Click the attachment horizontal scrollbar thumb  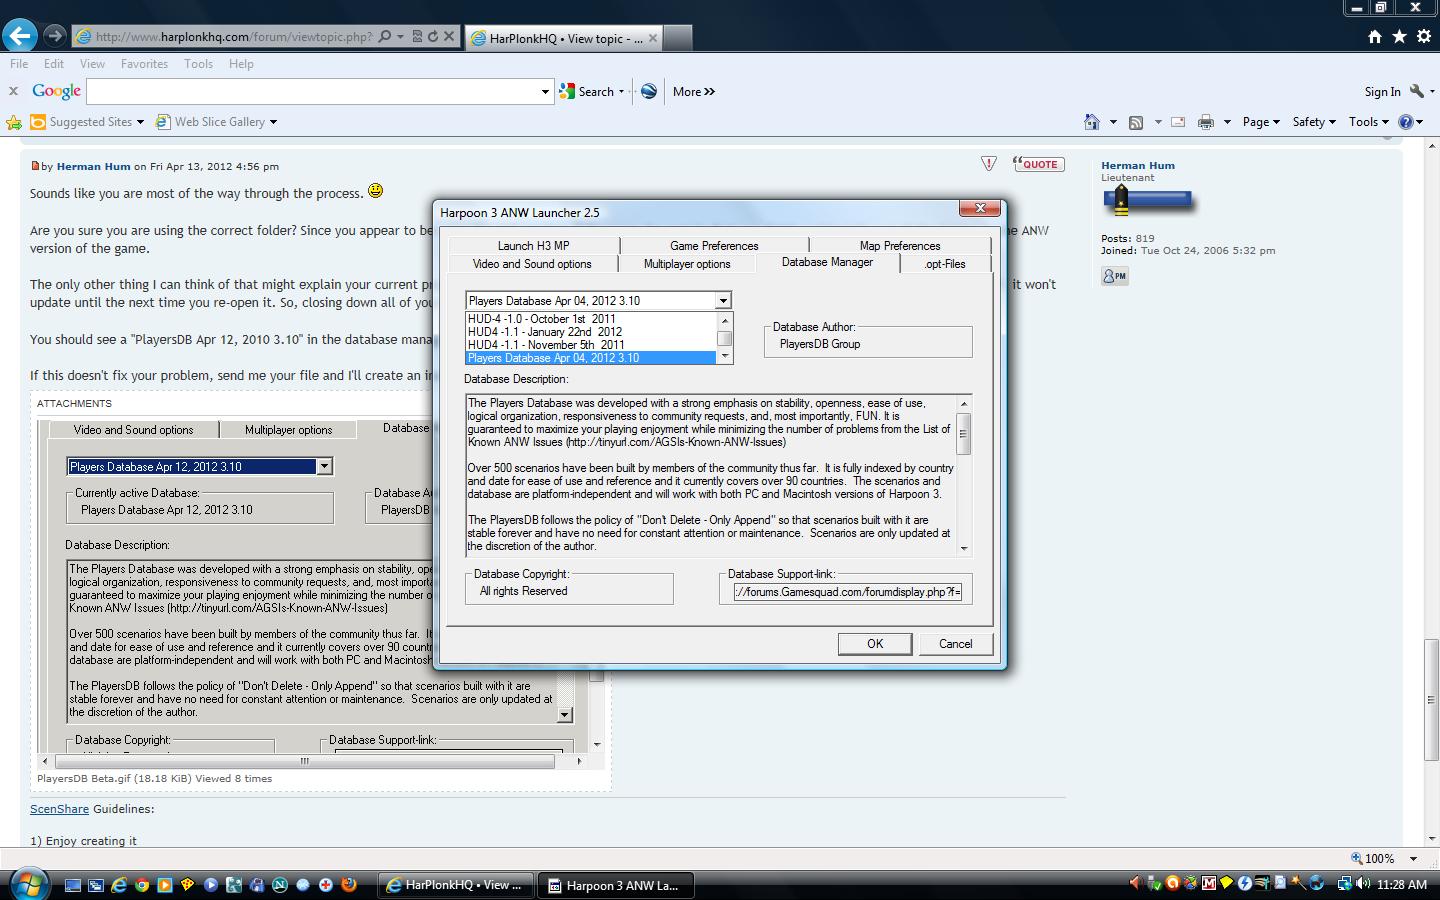click(x=304, y=761)
